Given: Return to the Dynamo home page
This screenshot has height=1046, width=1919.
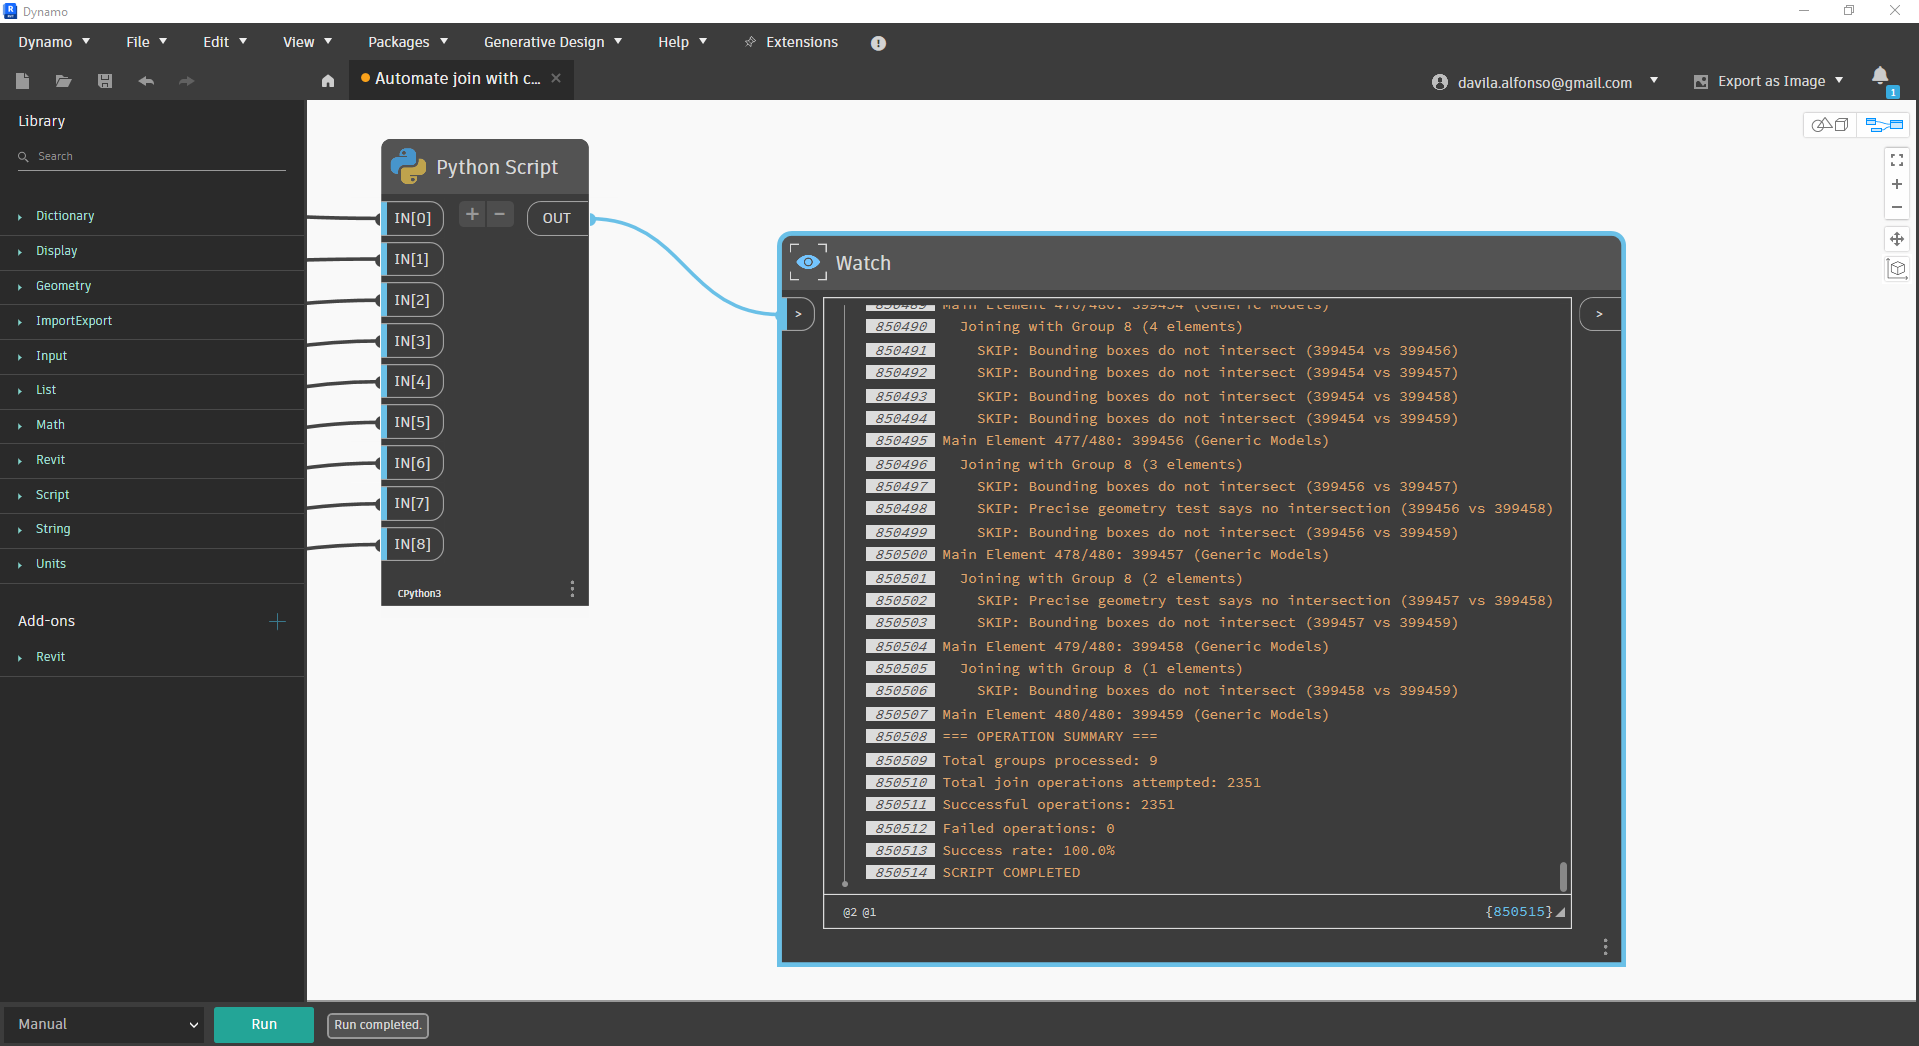Looking at the screenshot, I should [327, 81].
